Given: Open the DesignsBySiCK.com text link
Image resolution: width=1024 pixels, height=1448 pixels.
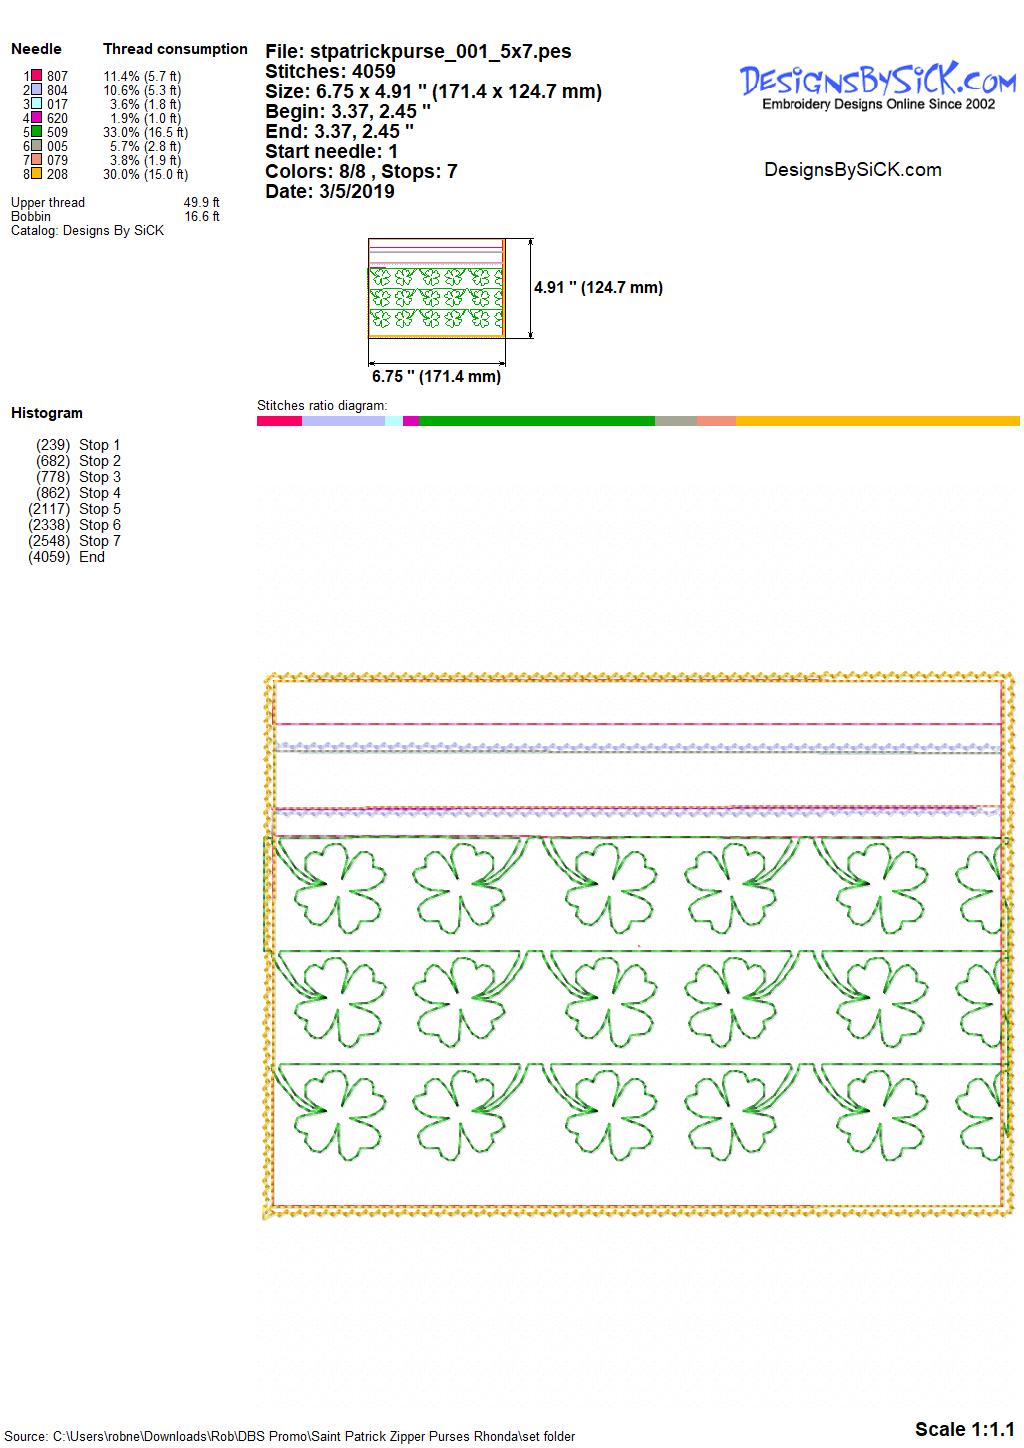Looking at the screenshot, I should pyautogui.click(x=852, y=170).
